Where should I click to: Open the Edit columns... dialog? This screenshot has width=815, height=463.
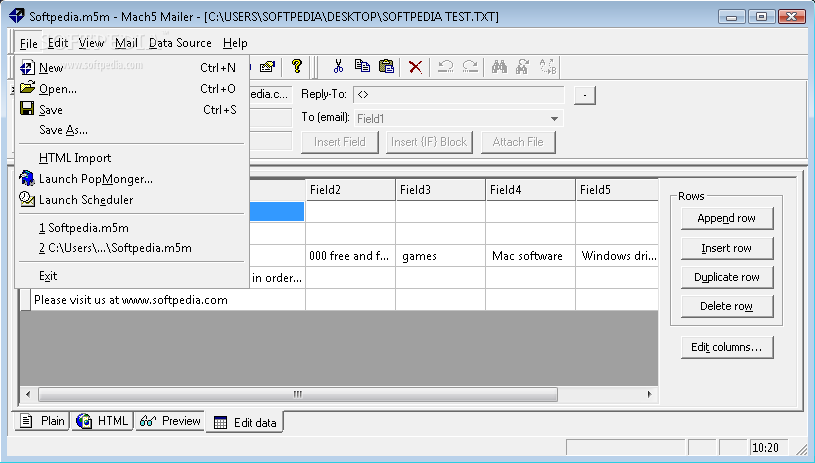click(727, 347)
